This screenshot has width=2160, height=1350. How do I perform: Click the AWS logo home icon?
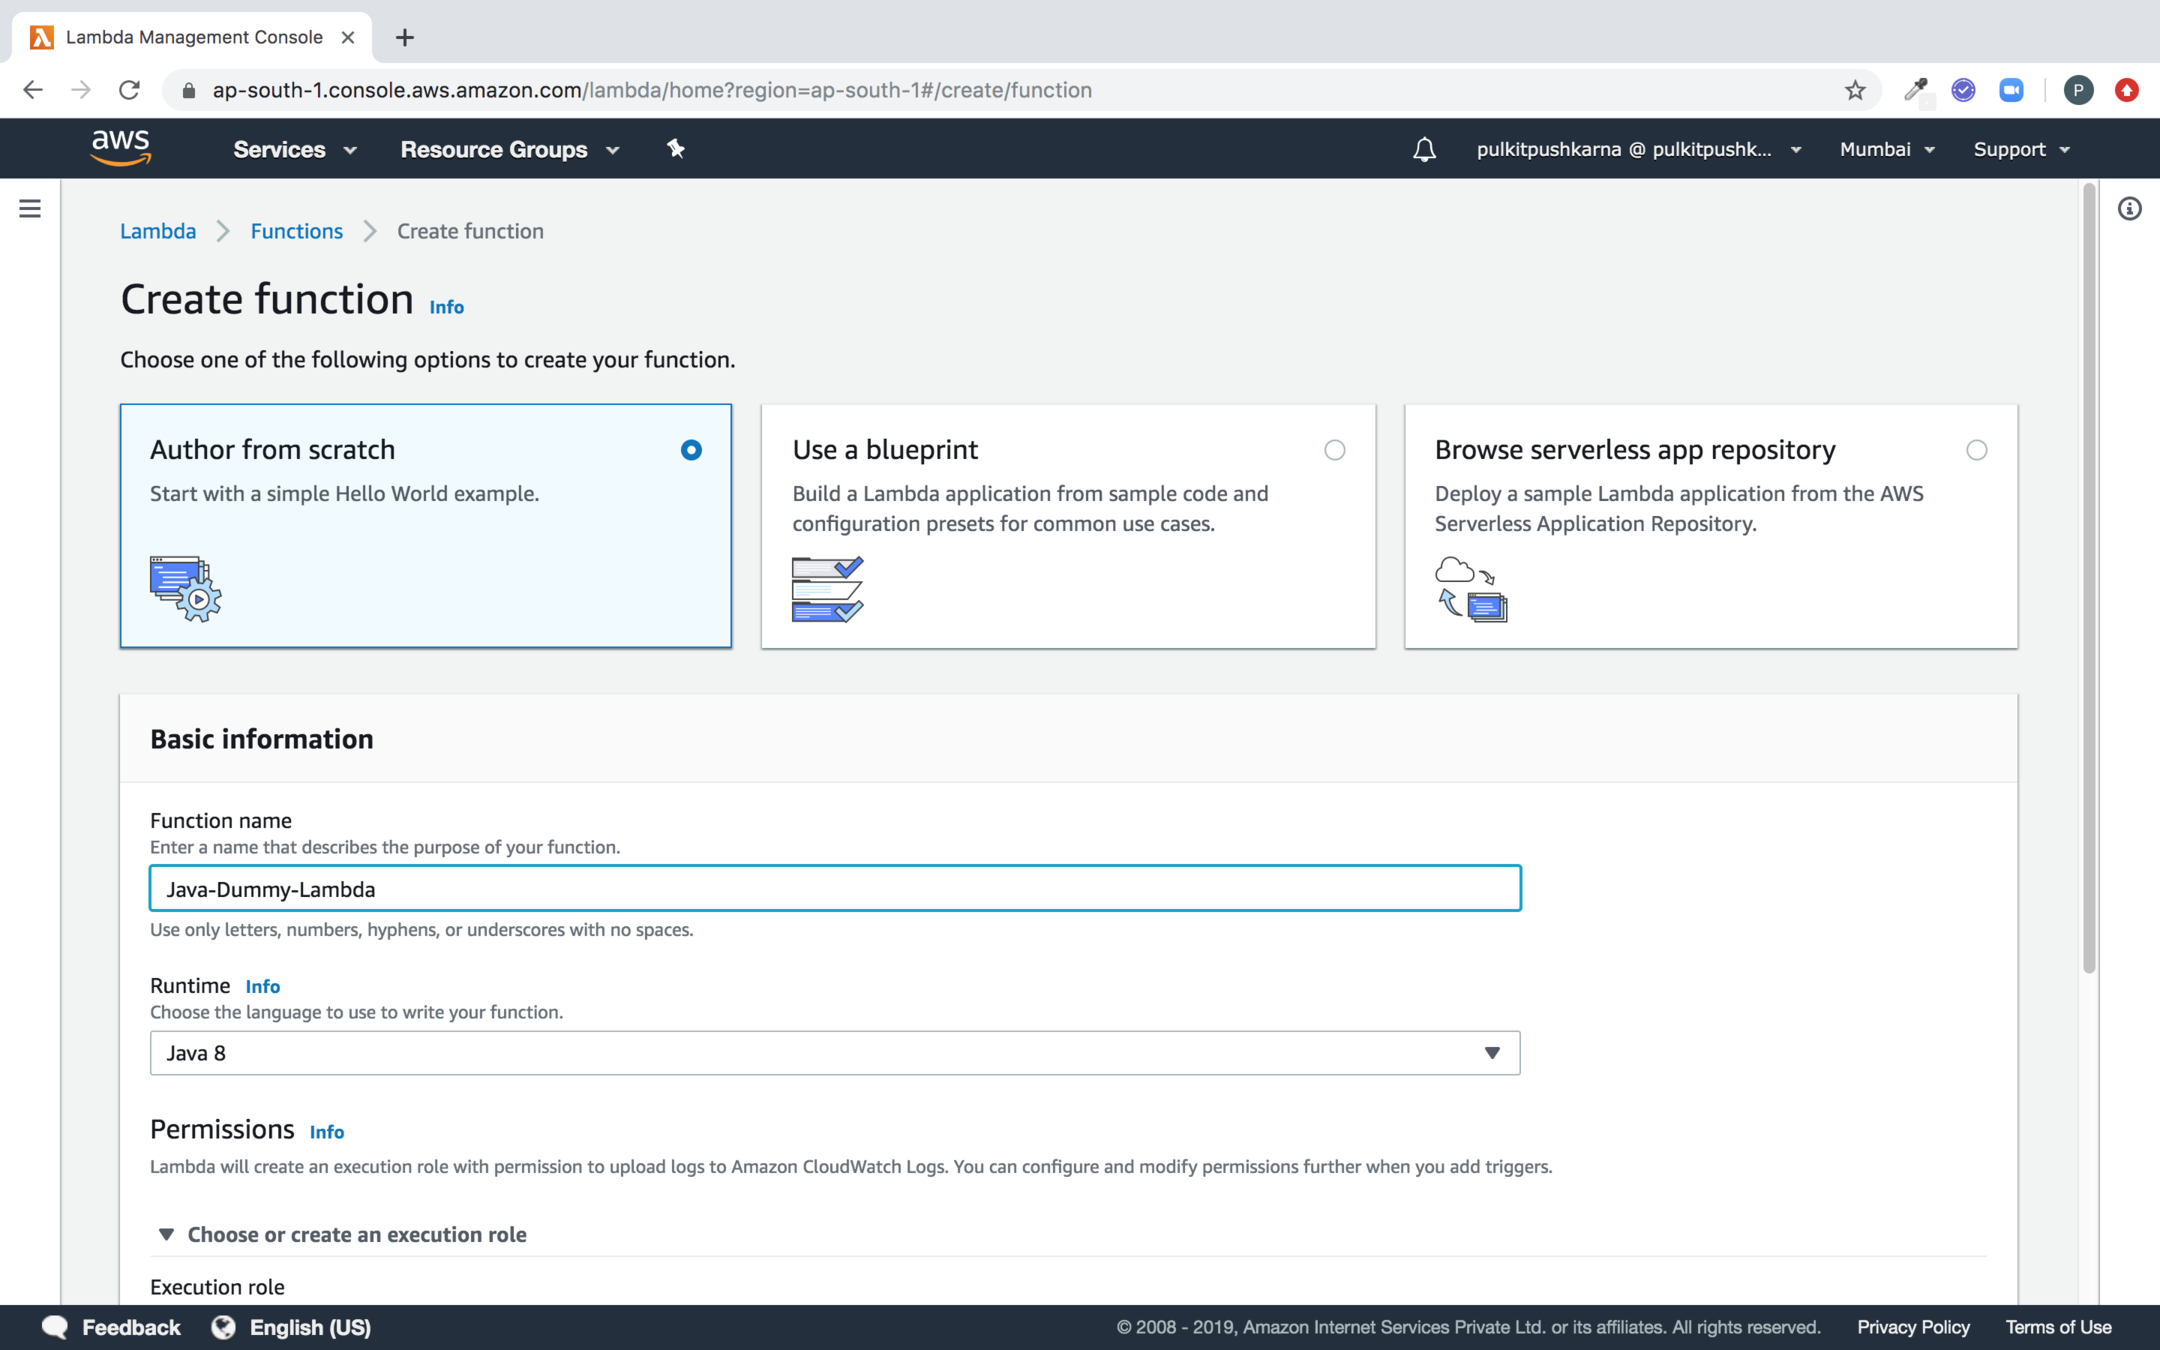[121, 148]
